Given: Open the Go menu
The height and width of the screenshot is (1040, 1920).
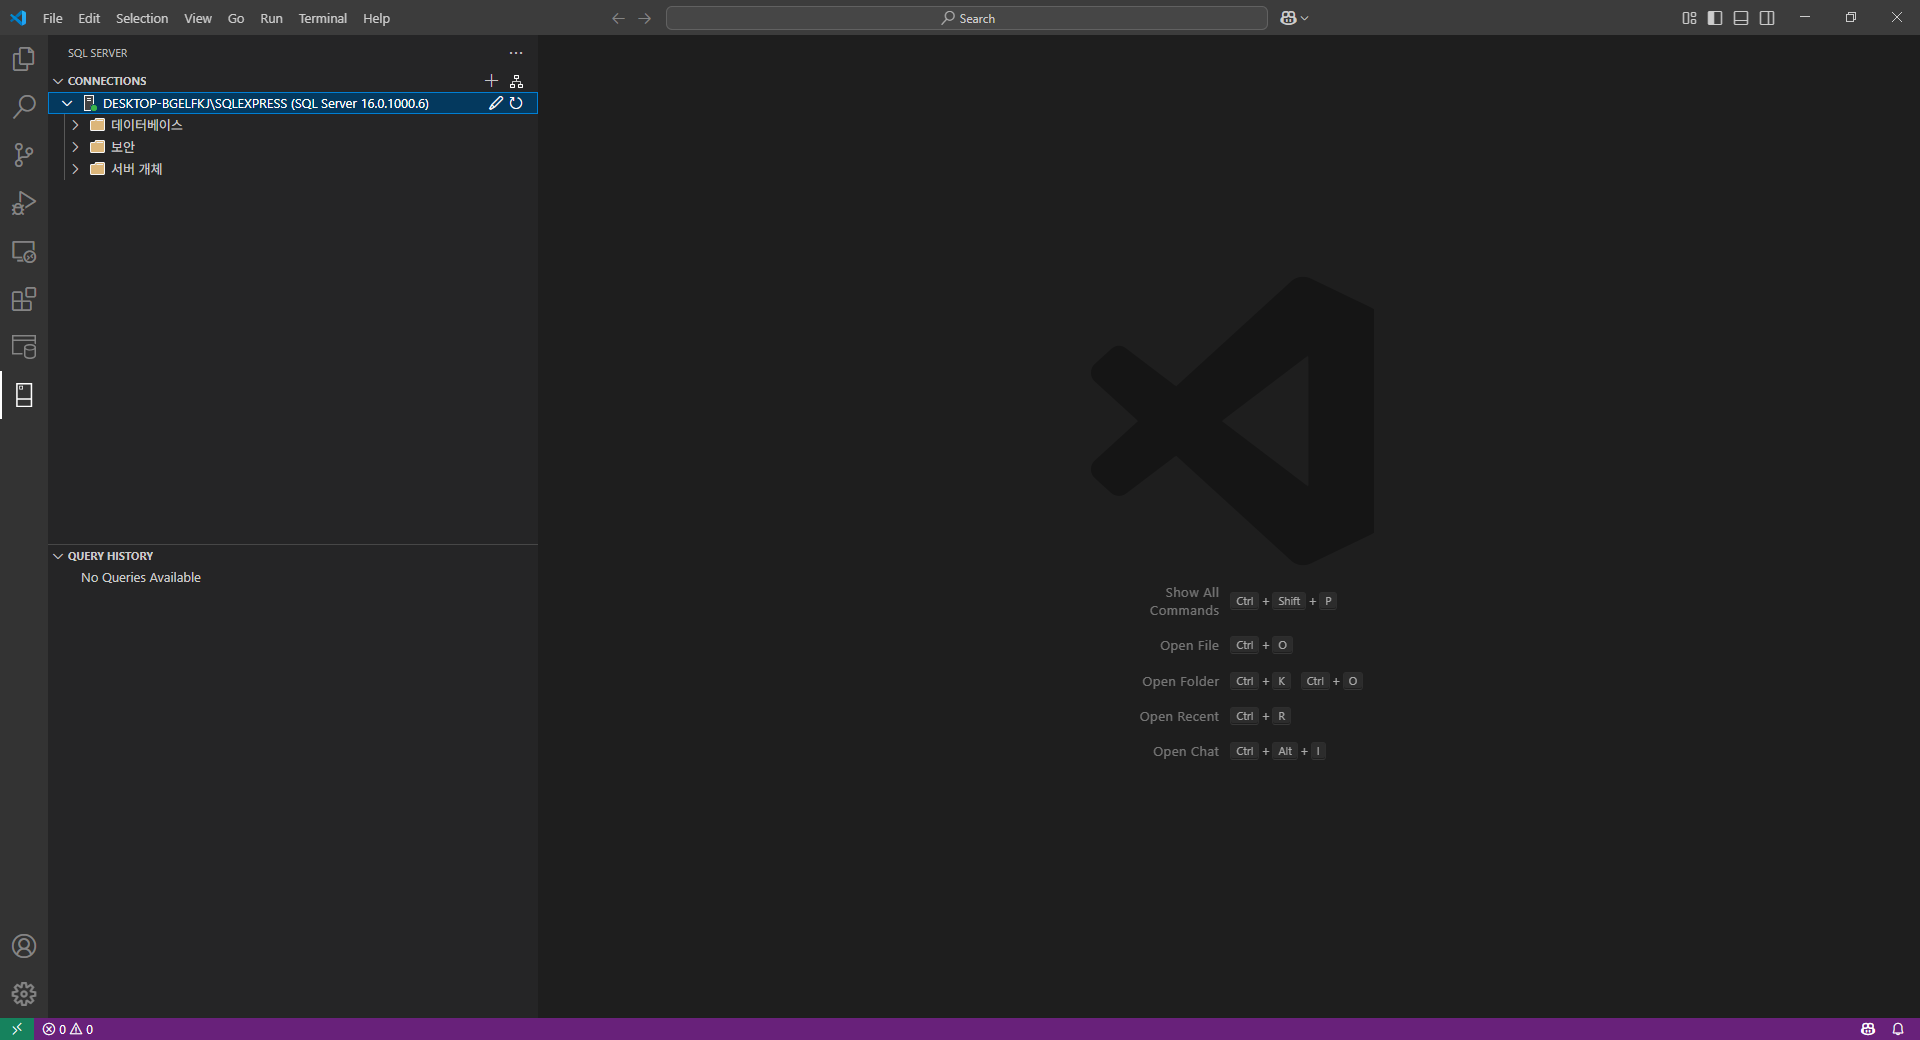Looking at the screenshot, I should 236,18.
